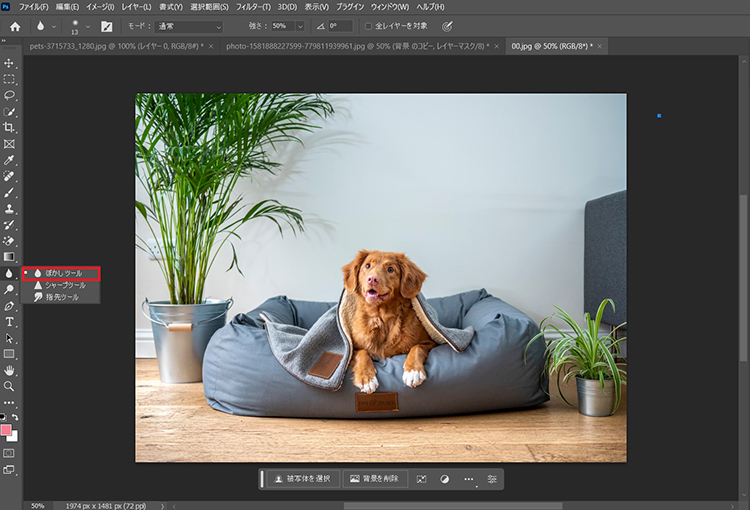Change the screen mode
Screen dimensions: 750x510
(x=9, y=470)
